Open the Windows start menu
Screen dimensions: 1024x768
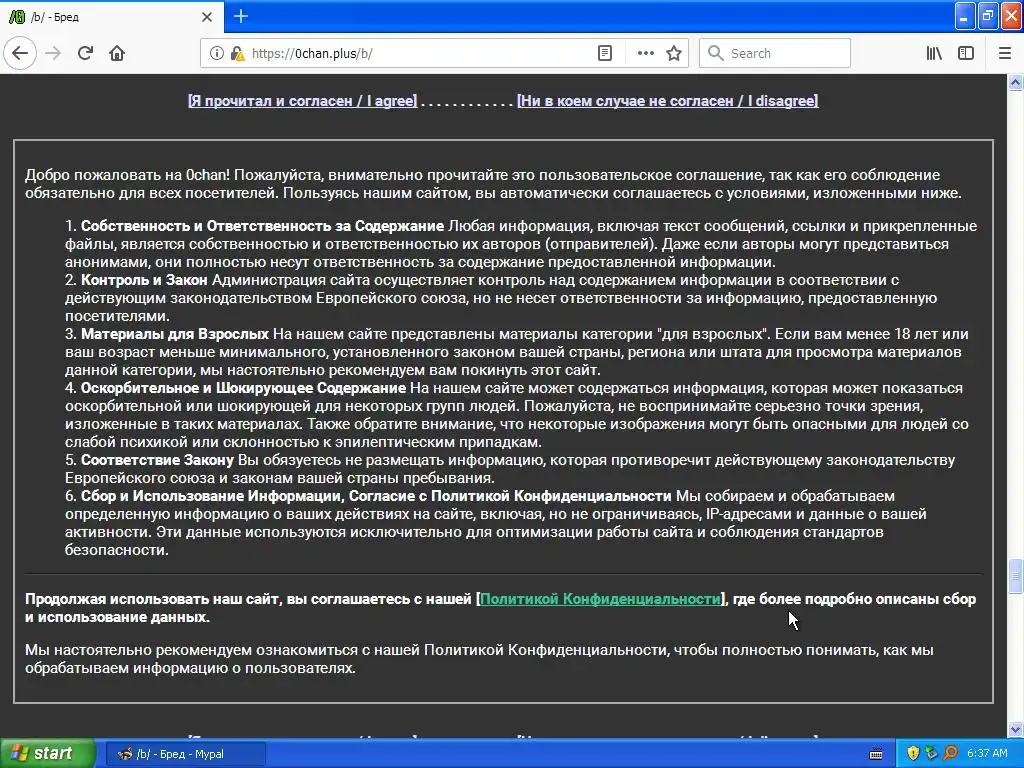[48, 754]
